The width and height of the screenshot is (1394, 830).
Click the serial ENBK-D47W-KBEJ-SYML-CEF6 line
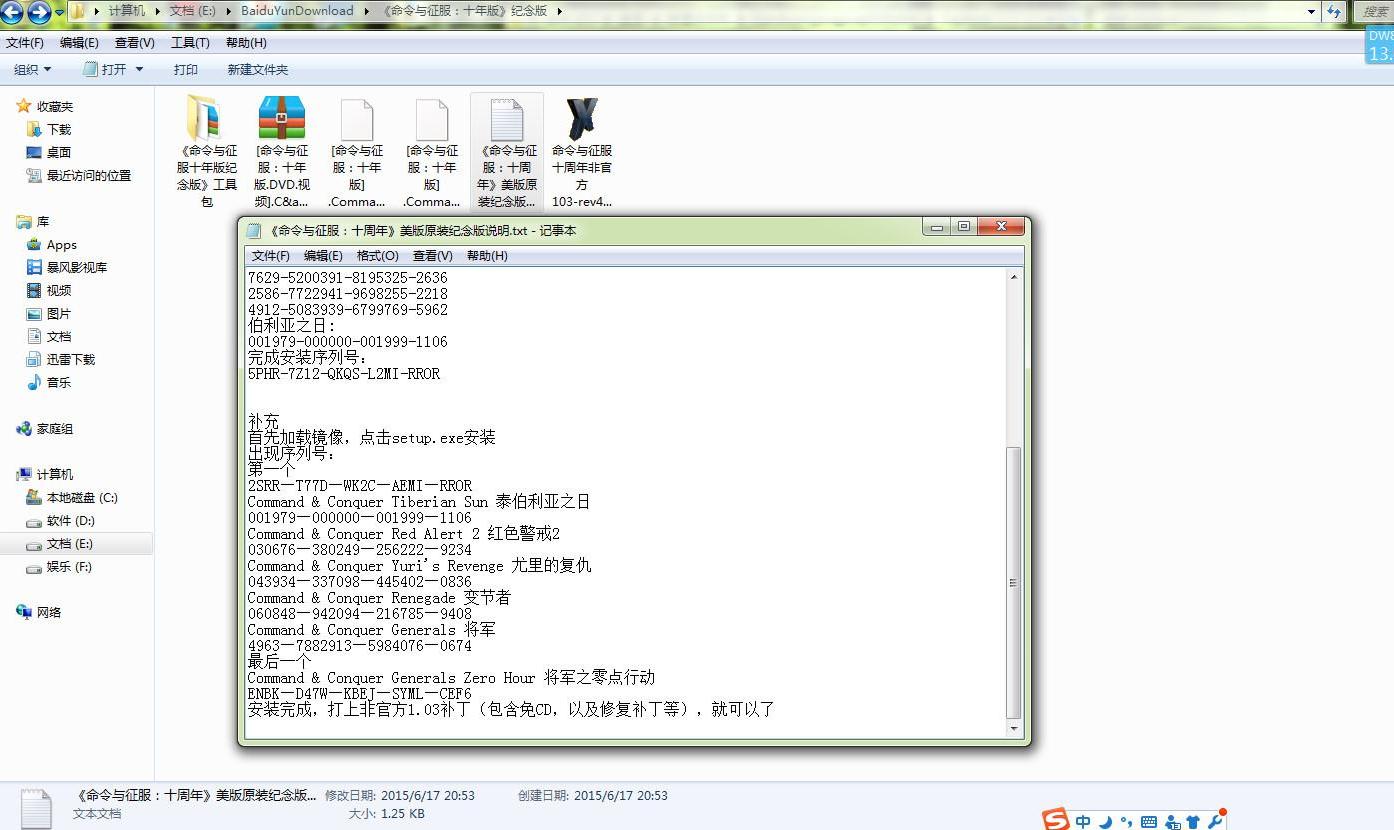360,694
